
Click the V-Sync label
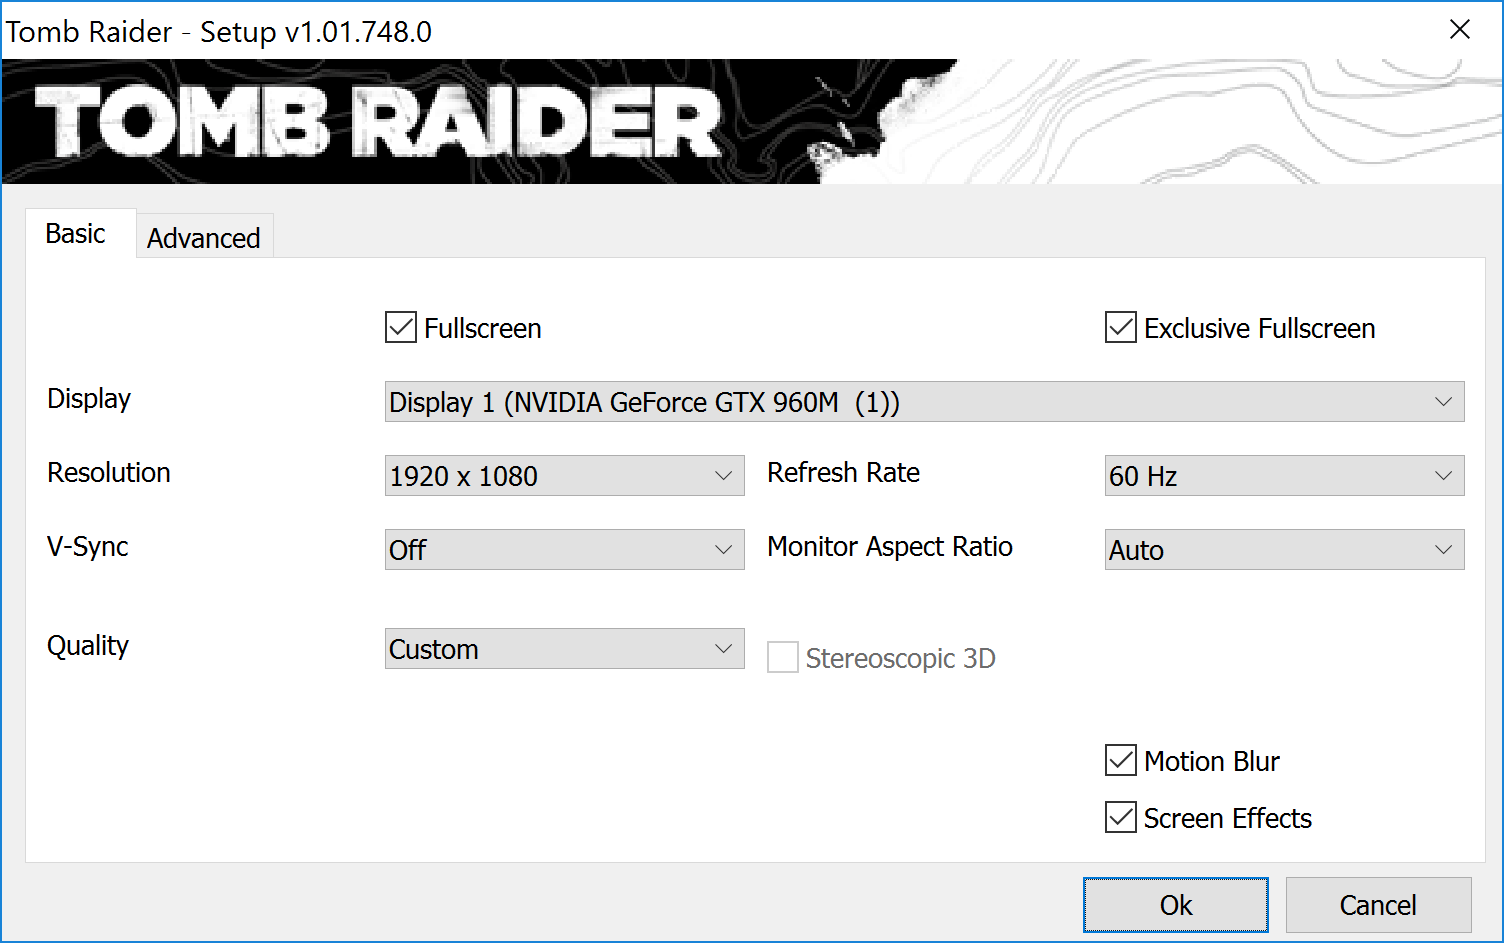[88, 547]
